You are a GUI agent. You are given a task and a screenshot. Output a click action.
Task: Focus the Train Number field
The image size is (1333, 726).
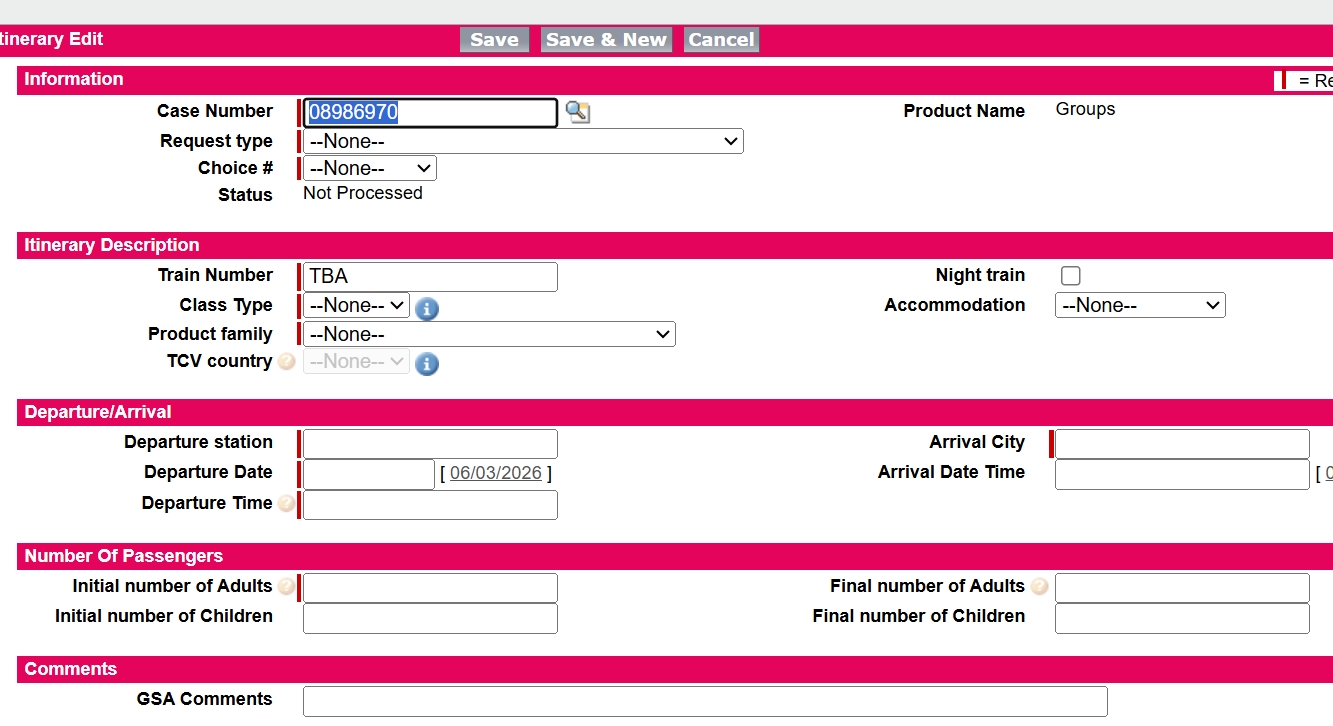pyautogui.click(x=430, y=277)
